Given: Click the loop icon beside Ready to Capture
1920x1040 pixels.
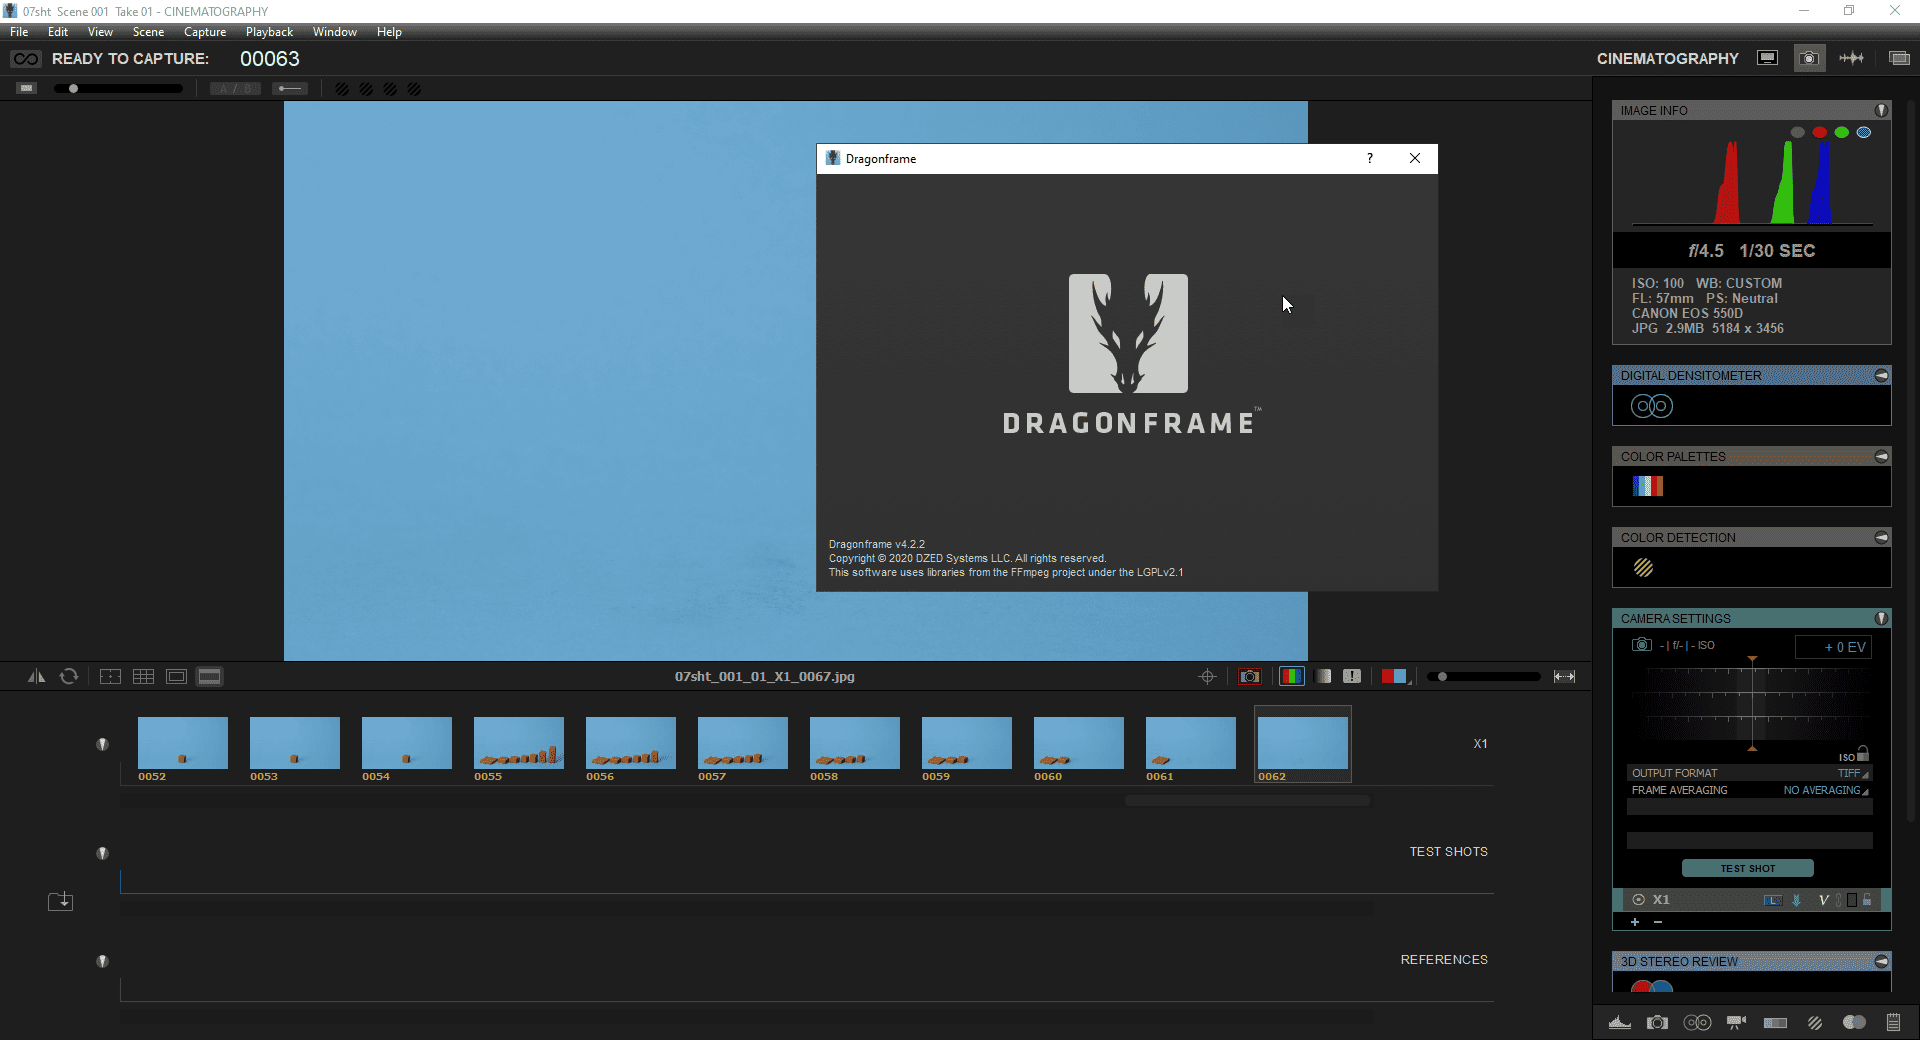Looking at the screenshot, I should click(x=25, y=59).
